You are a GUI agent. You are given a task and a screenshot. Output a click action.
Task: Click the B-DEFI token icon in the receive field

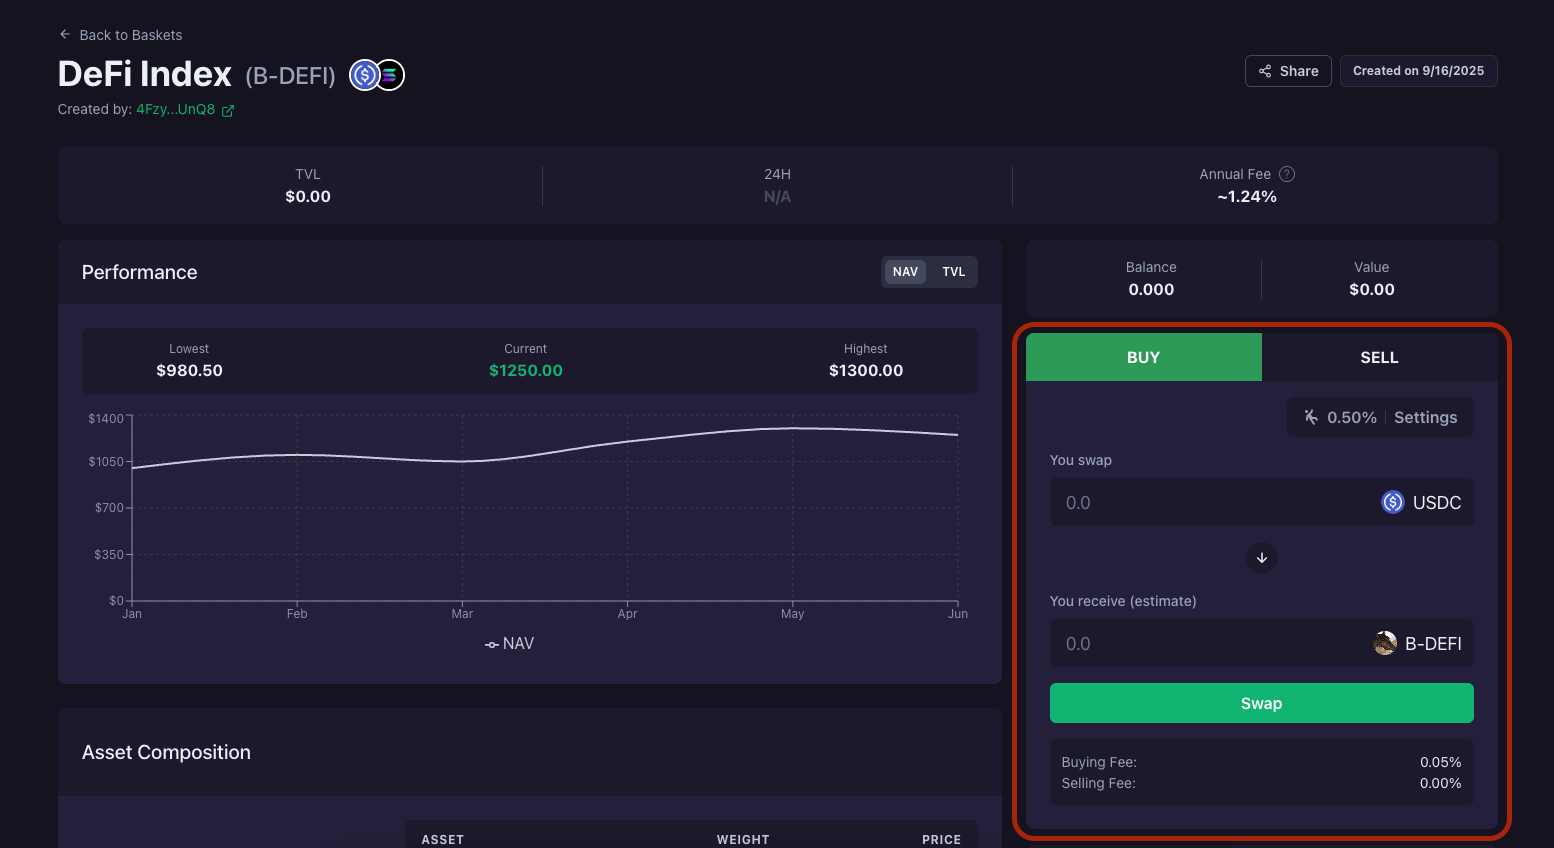1385,643
